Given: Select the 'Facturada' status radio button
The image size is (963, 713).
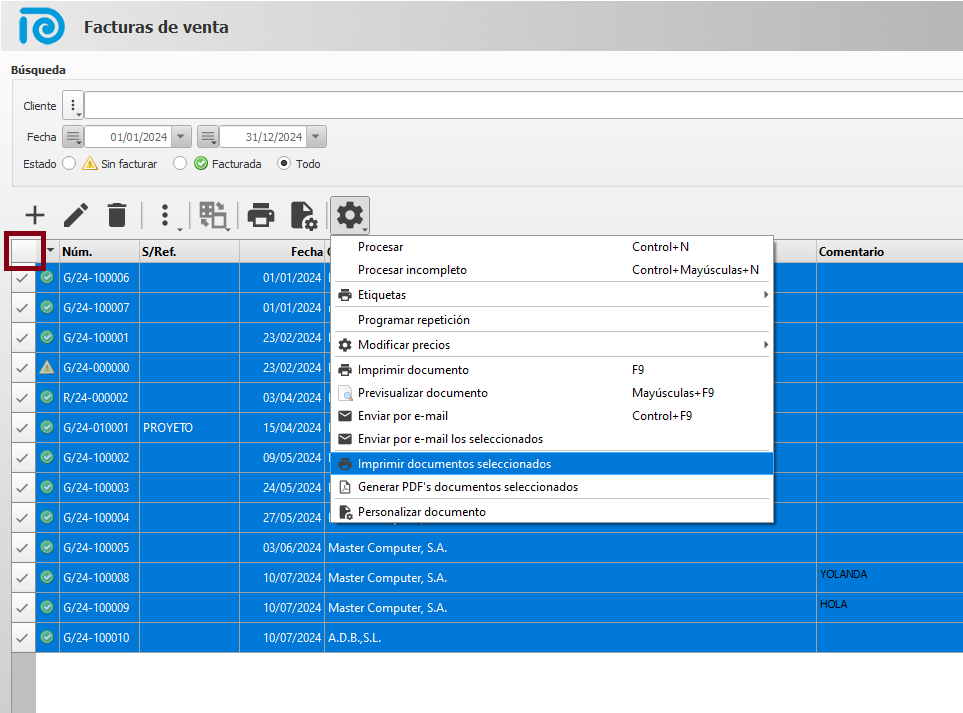Looking at the screenshot, I should 180,163.
